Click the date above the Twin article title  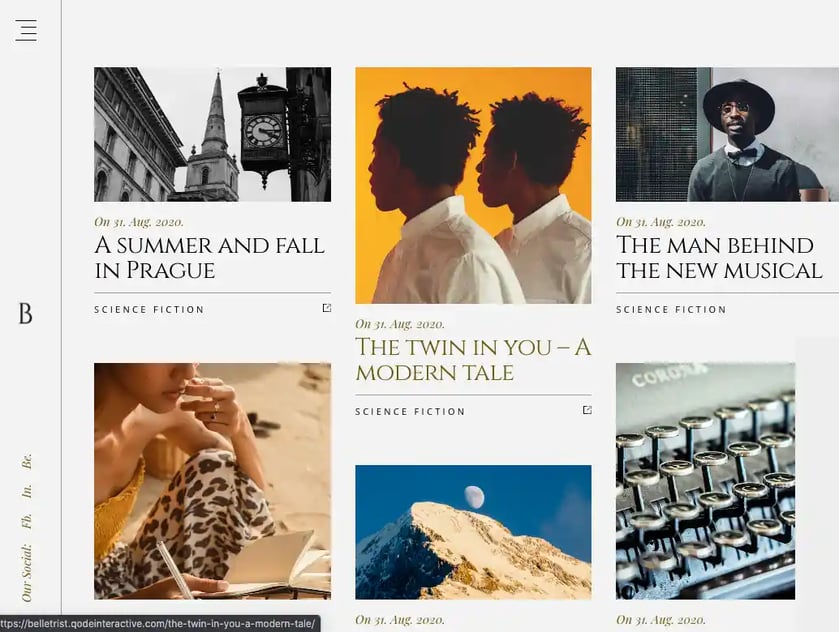(400, 324)
